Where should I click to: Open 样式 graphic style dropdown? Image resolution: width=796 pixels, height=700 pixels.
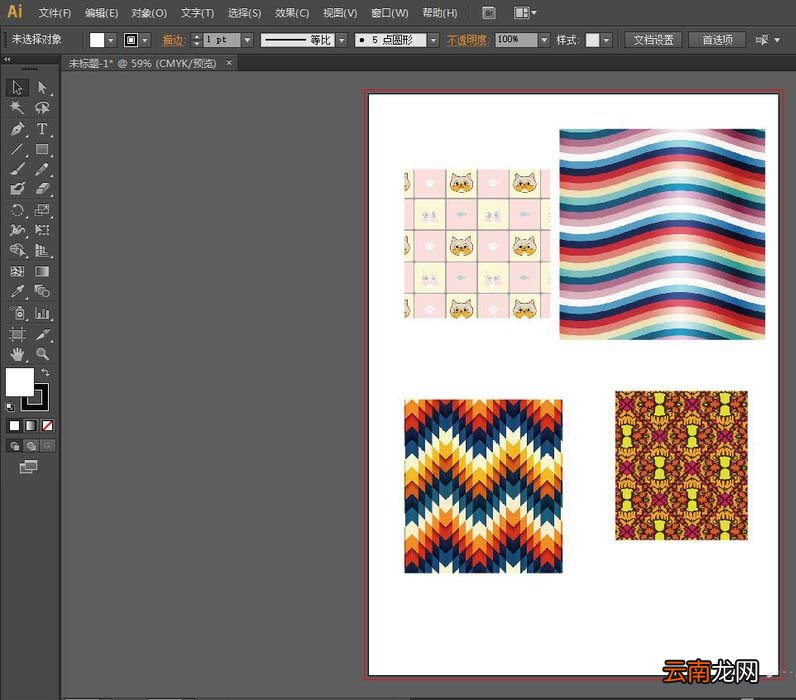[x=606, y=40]
